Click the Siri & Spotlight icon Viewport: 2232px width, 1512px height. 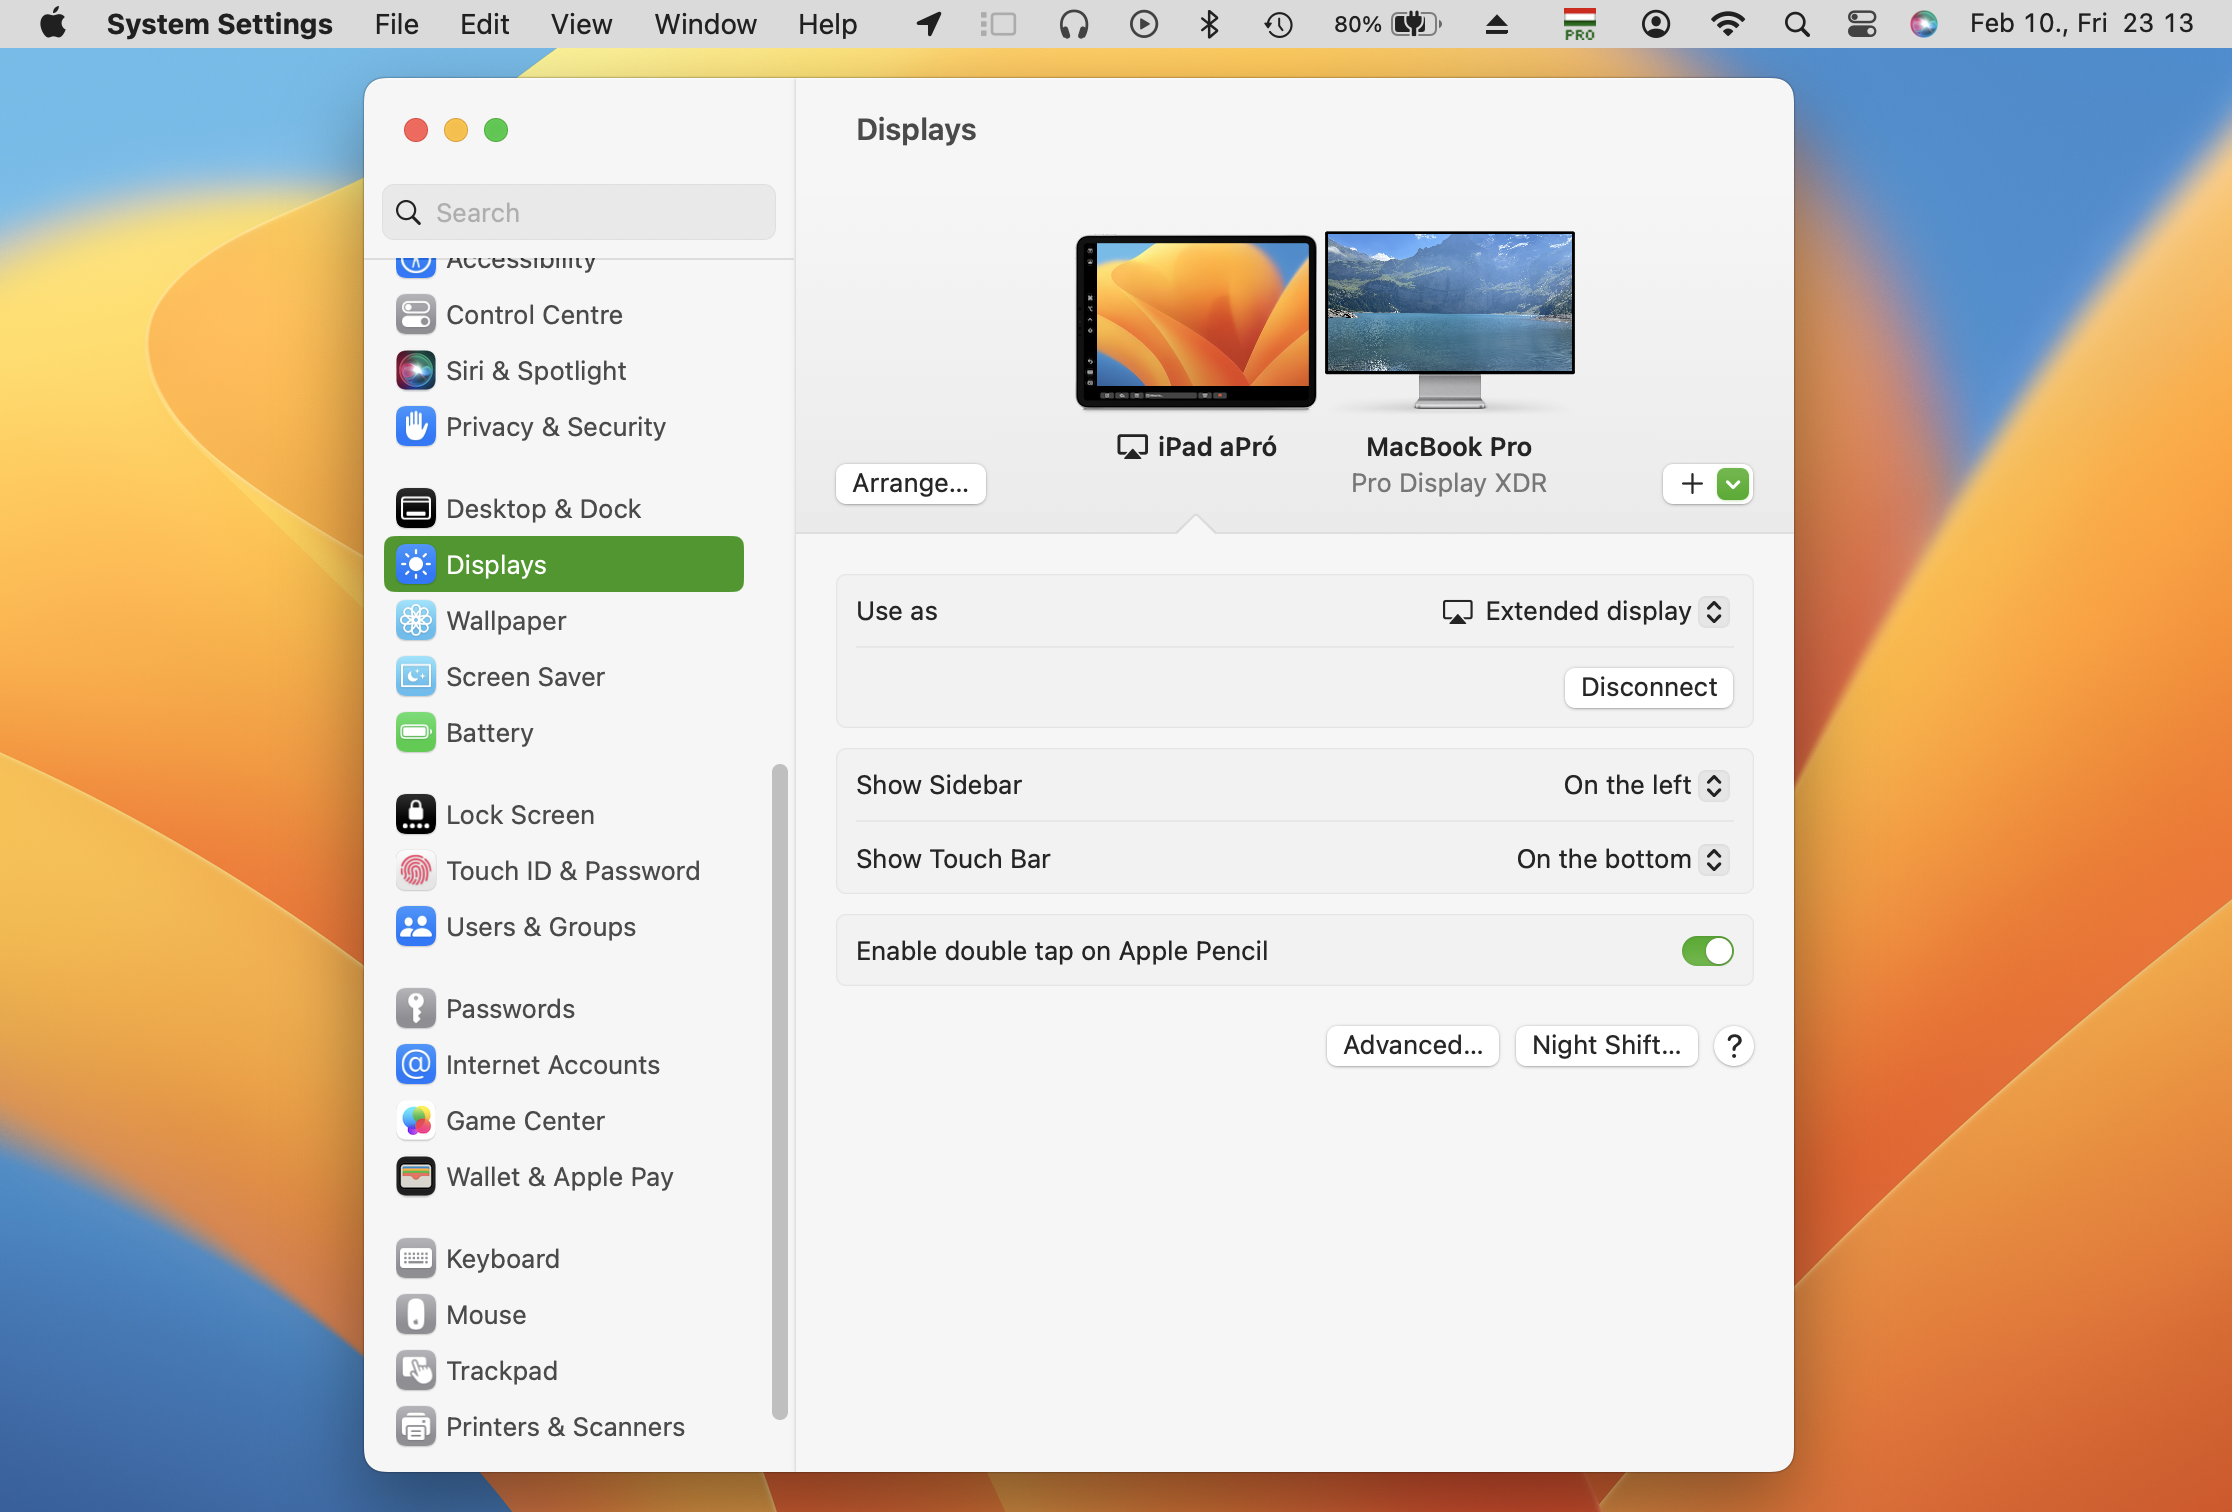tap(415, 371)
